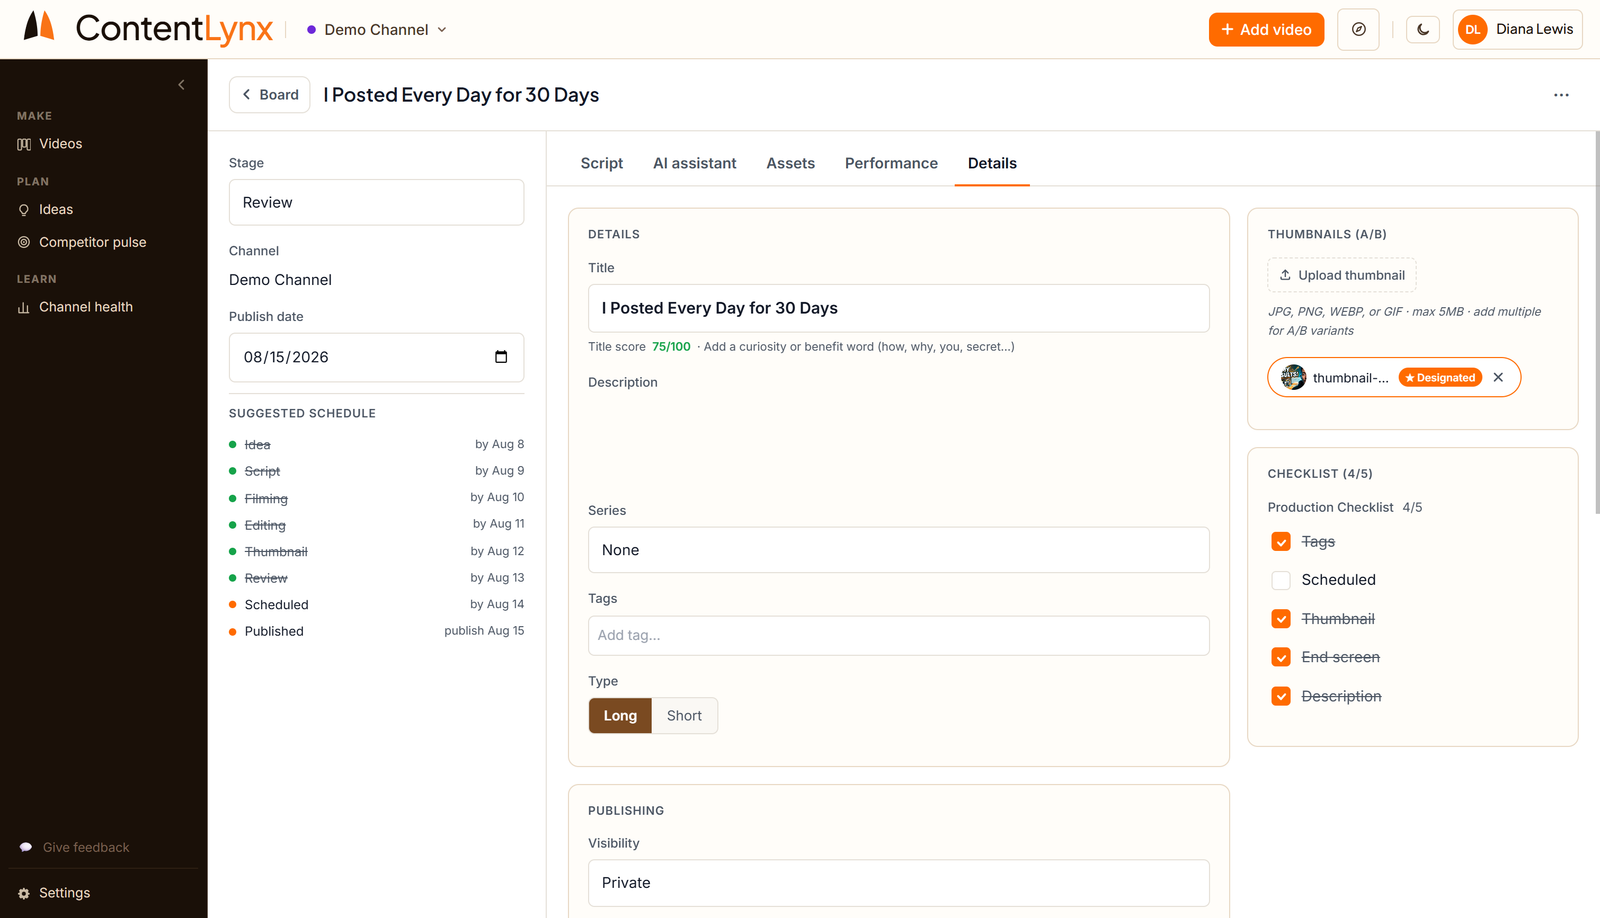Uncheck the Thumbnail checklist item
Viewport: 1600px width, 918px height.
1281,619
